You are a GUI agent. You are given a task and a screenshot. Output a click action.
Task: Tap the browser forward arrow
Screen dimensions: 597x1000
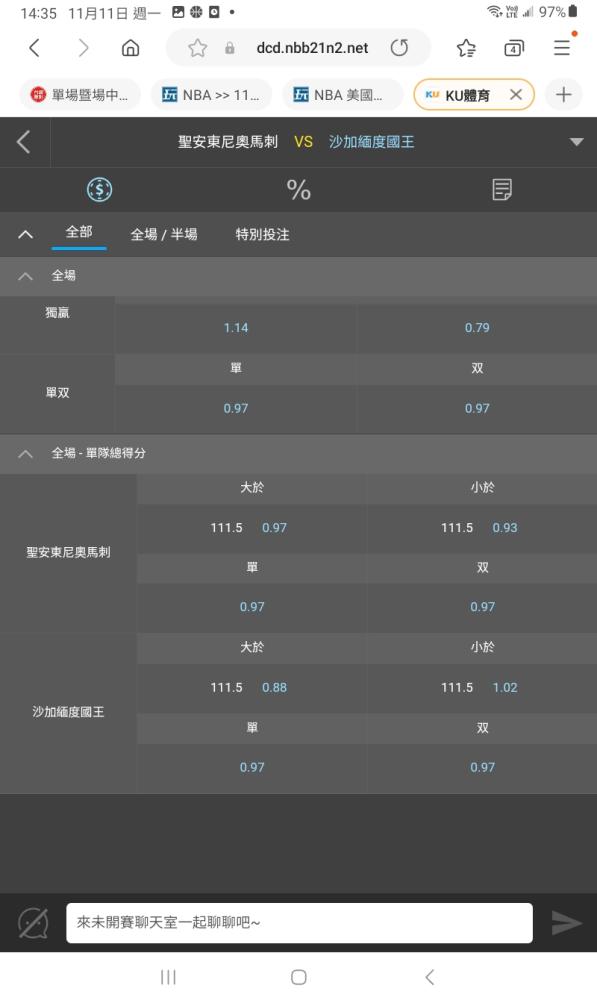click(x=84, y=48)
